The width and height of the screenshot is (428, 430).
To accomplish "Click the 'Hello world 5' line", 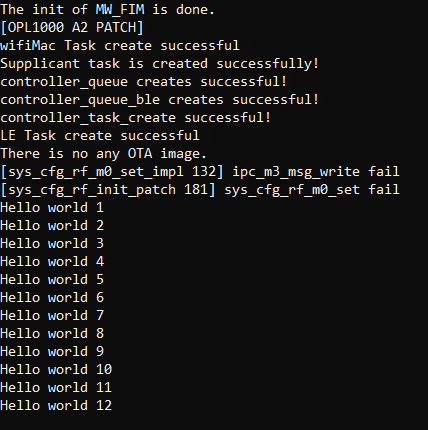I will pyautogui.click(x=52, y=279).
